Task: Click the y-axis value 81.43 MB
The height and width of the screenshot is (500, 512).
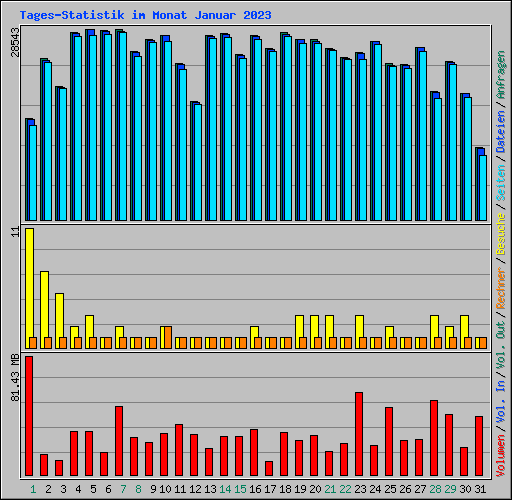Action: point(15,379)
